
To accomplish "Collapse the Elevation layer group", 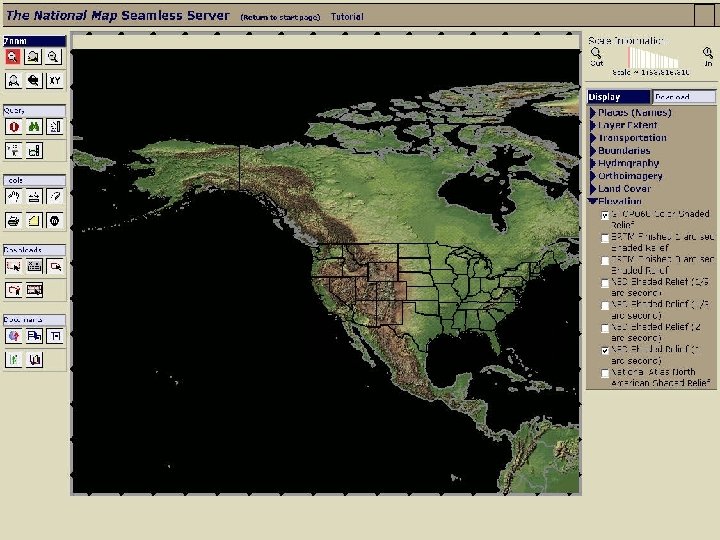I will tap(593, 201).
